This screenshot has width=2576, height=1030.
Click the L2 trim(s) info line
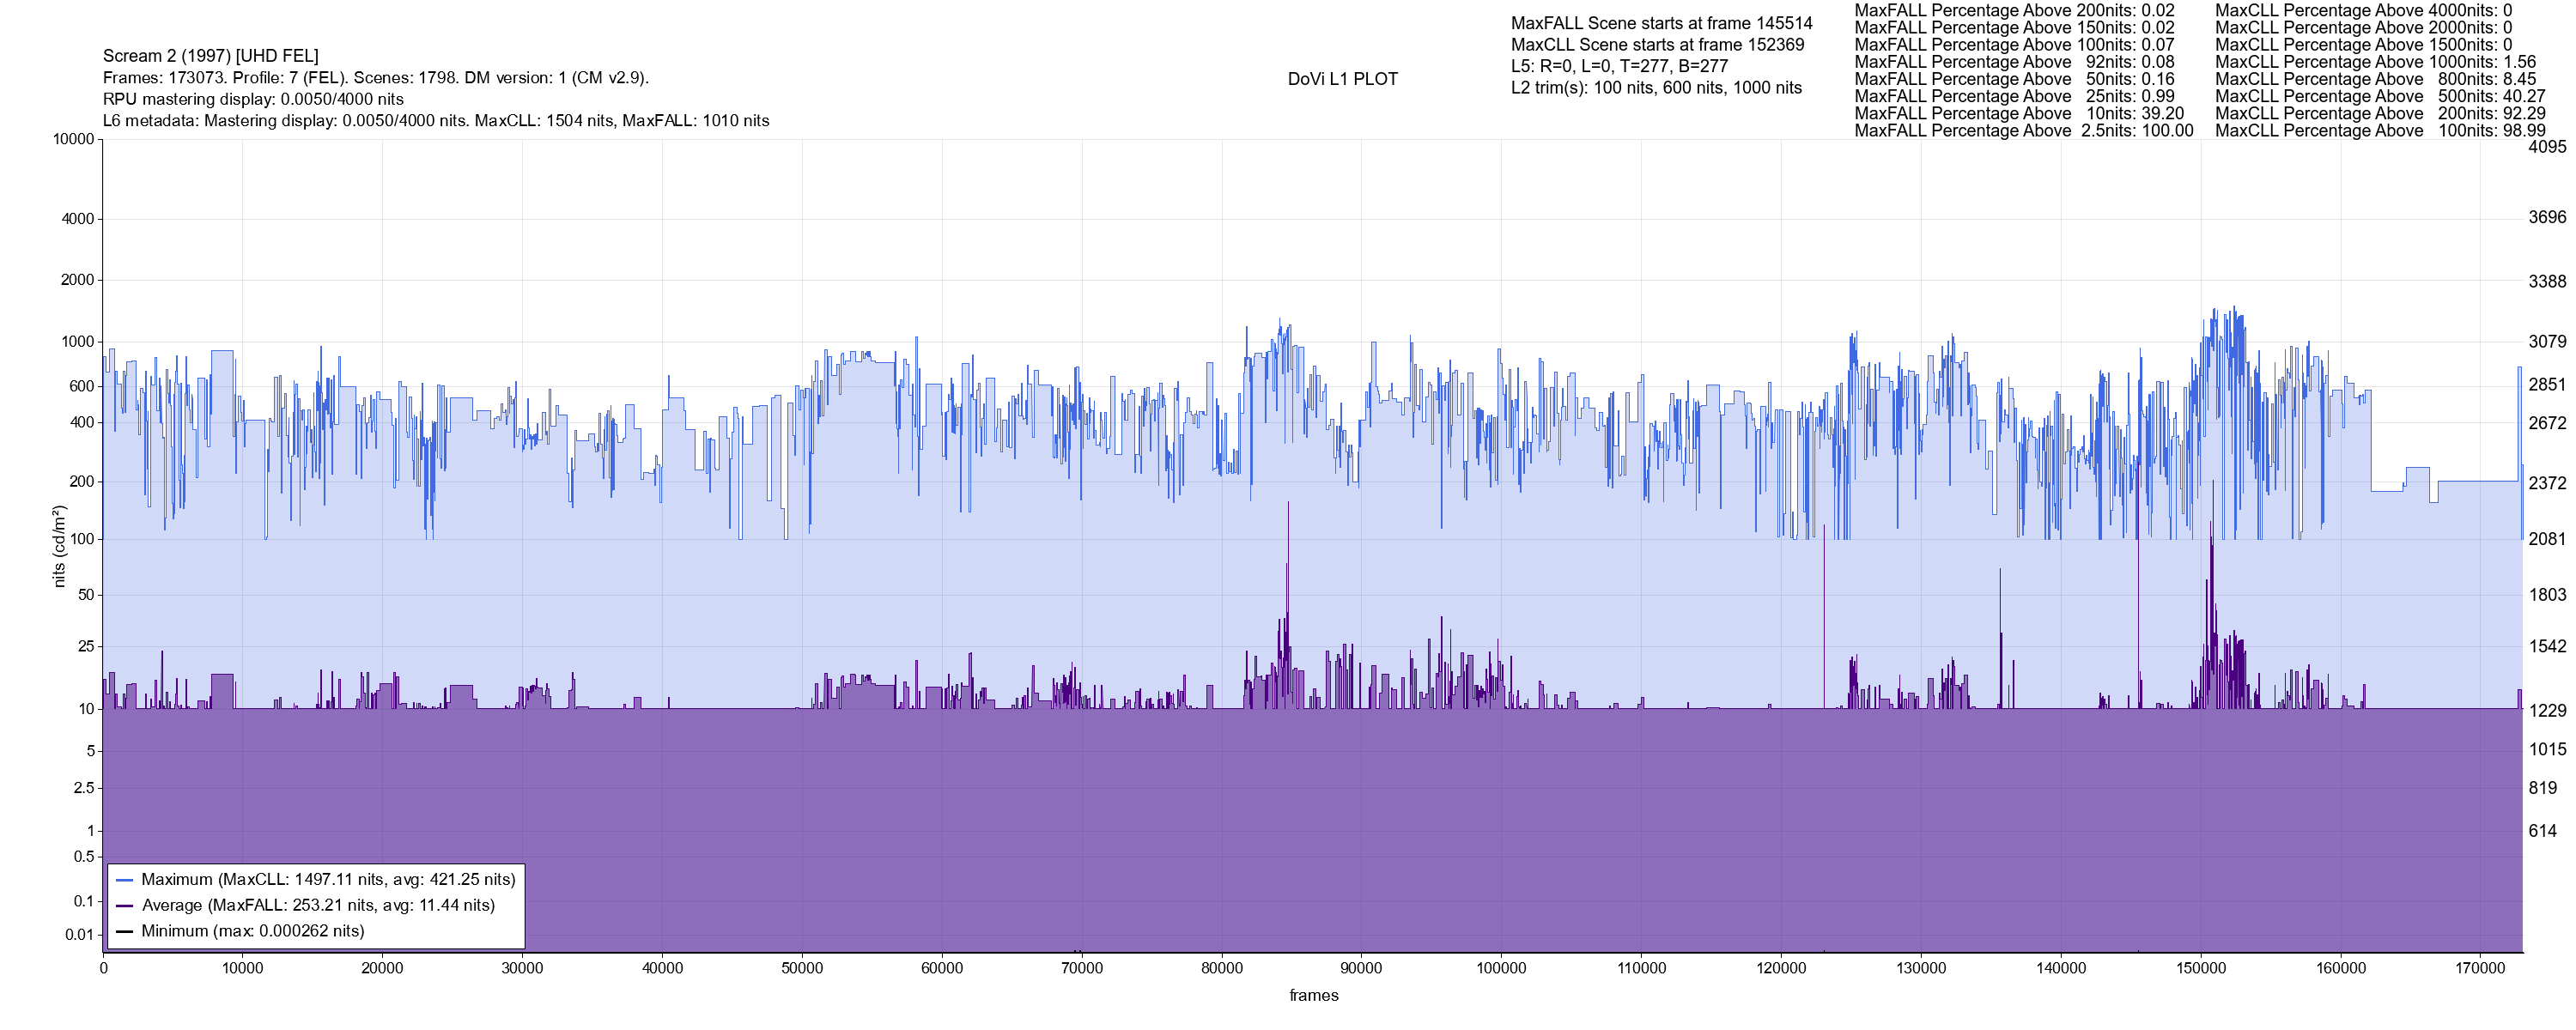[1656, 88]
